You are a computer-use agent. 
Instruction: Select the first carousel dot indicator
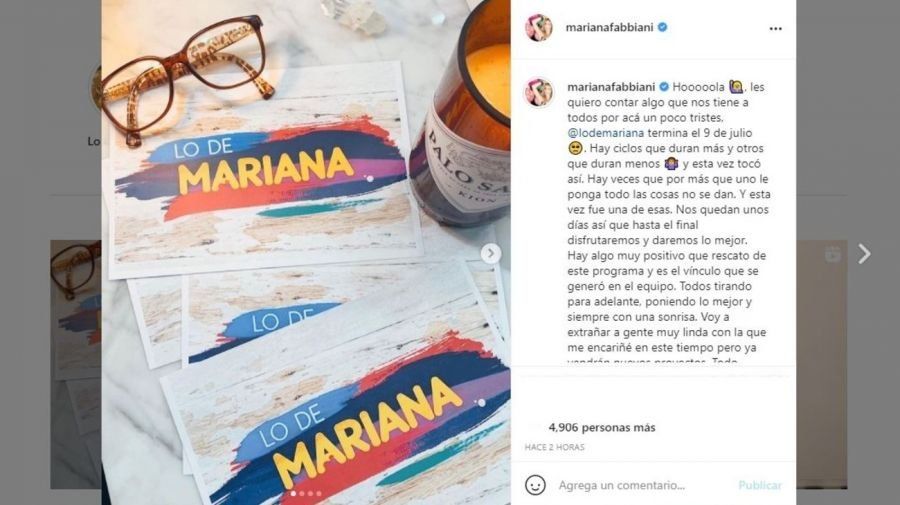coord(293,494)
